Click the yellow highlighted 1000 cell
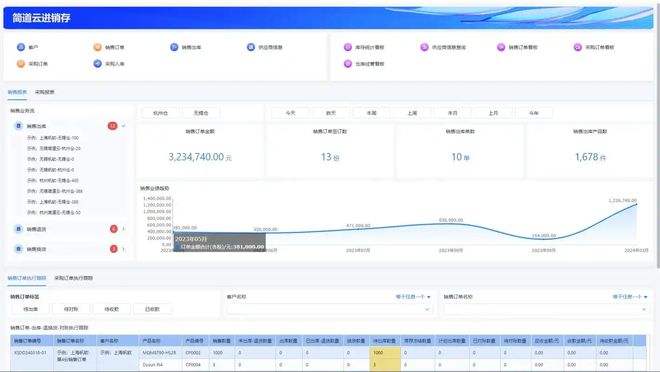The width and height of the screenshot is (660, 372). (x=385, y=353)
